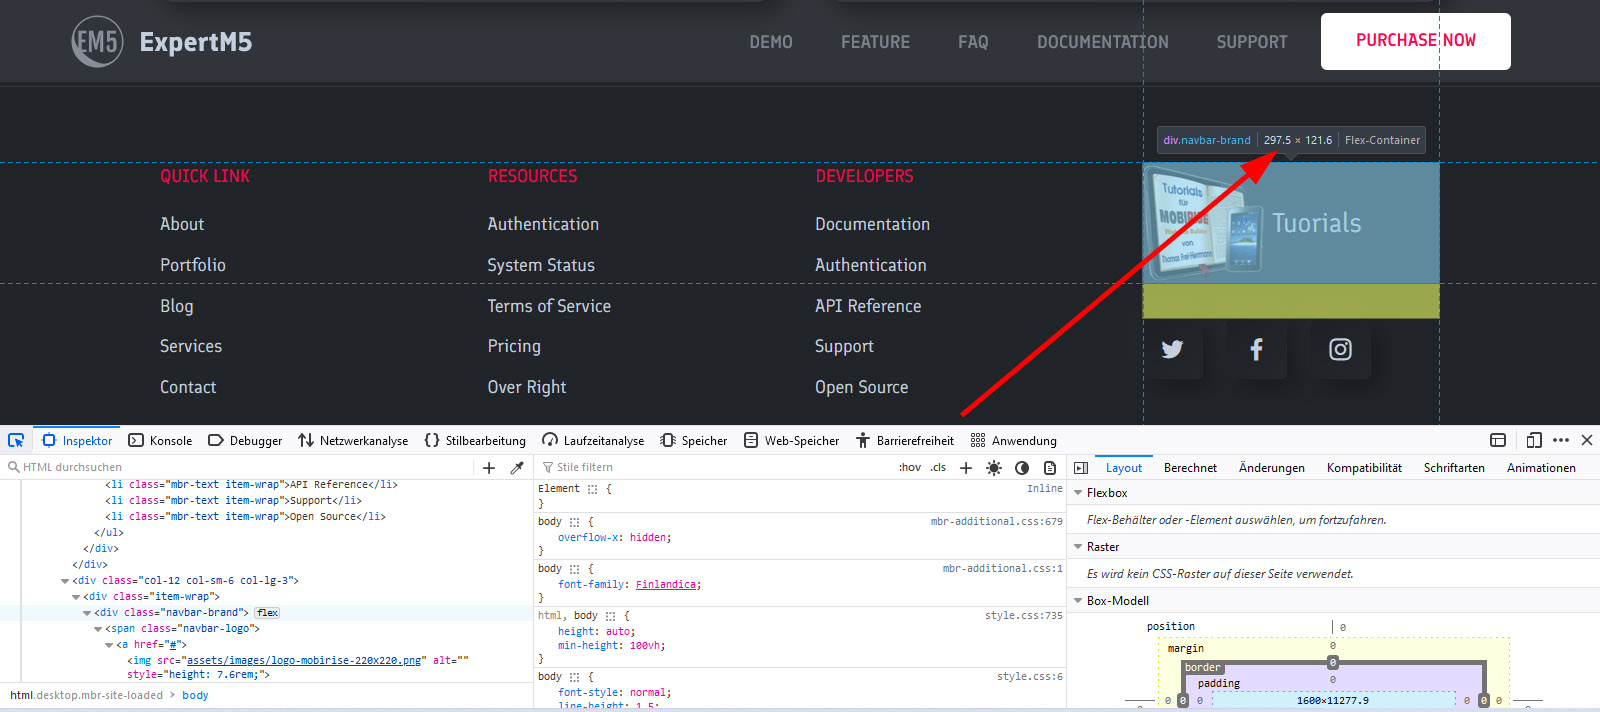Image resolution: width=1600 pixels, height=712 pixels.
Task: Toggle the flex badge on navbar-brand
Action: point(267,613)
